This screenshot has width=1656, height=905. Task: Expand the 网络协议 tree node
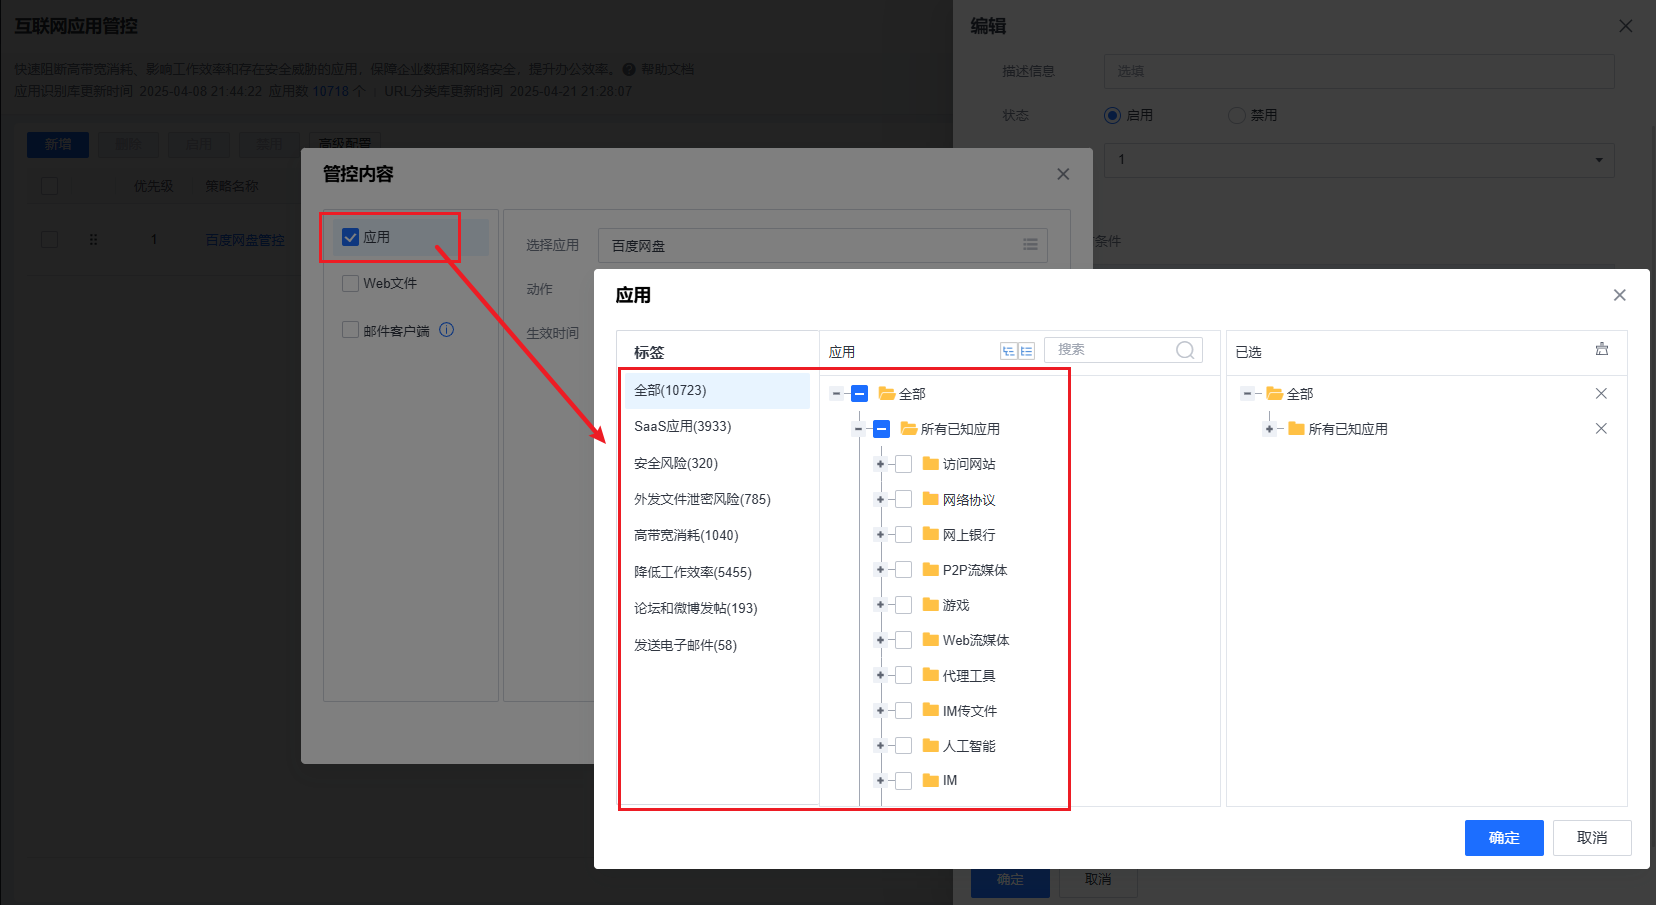tap(880, 500)
